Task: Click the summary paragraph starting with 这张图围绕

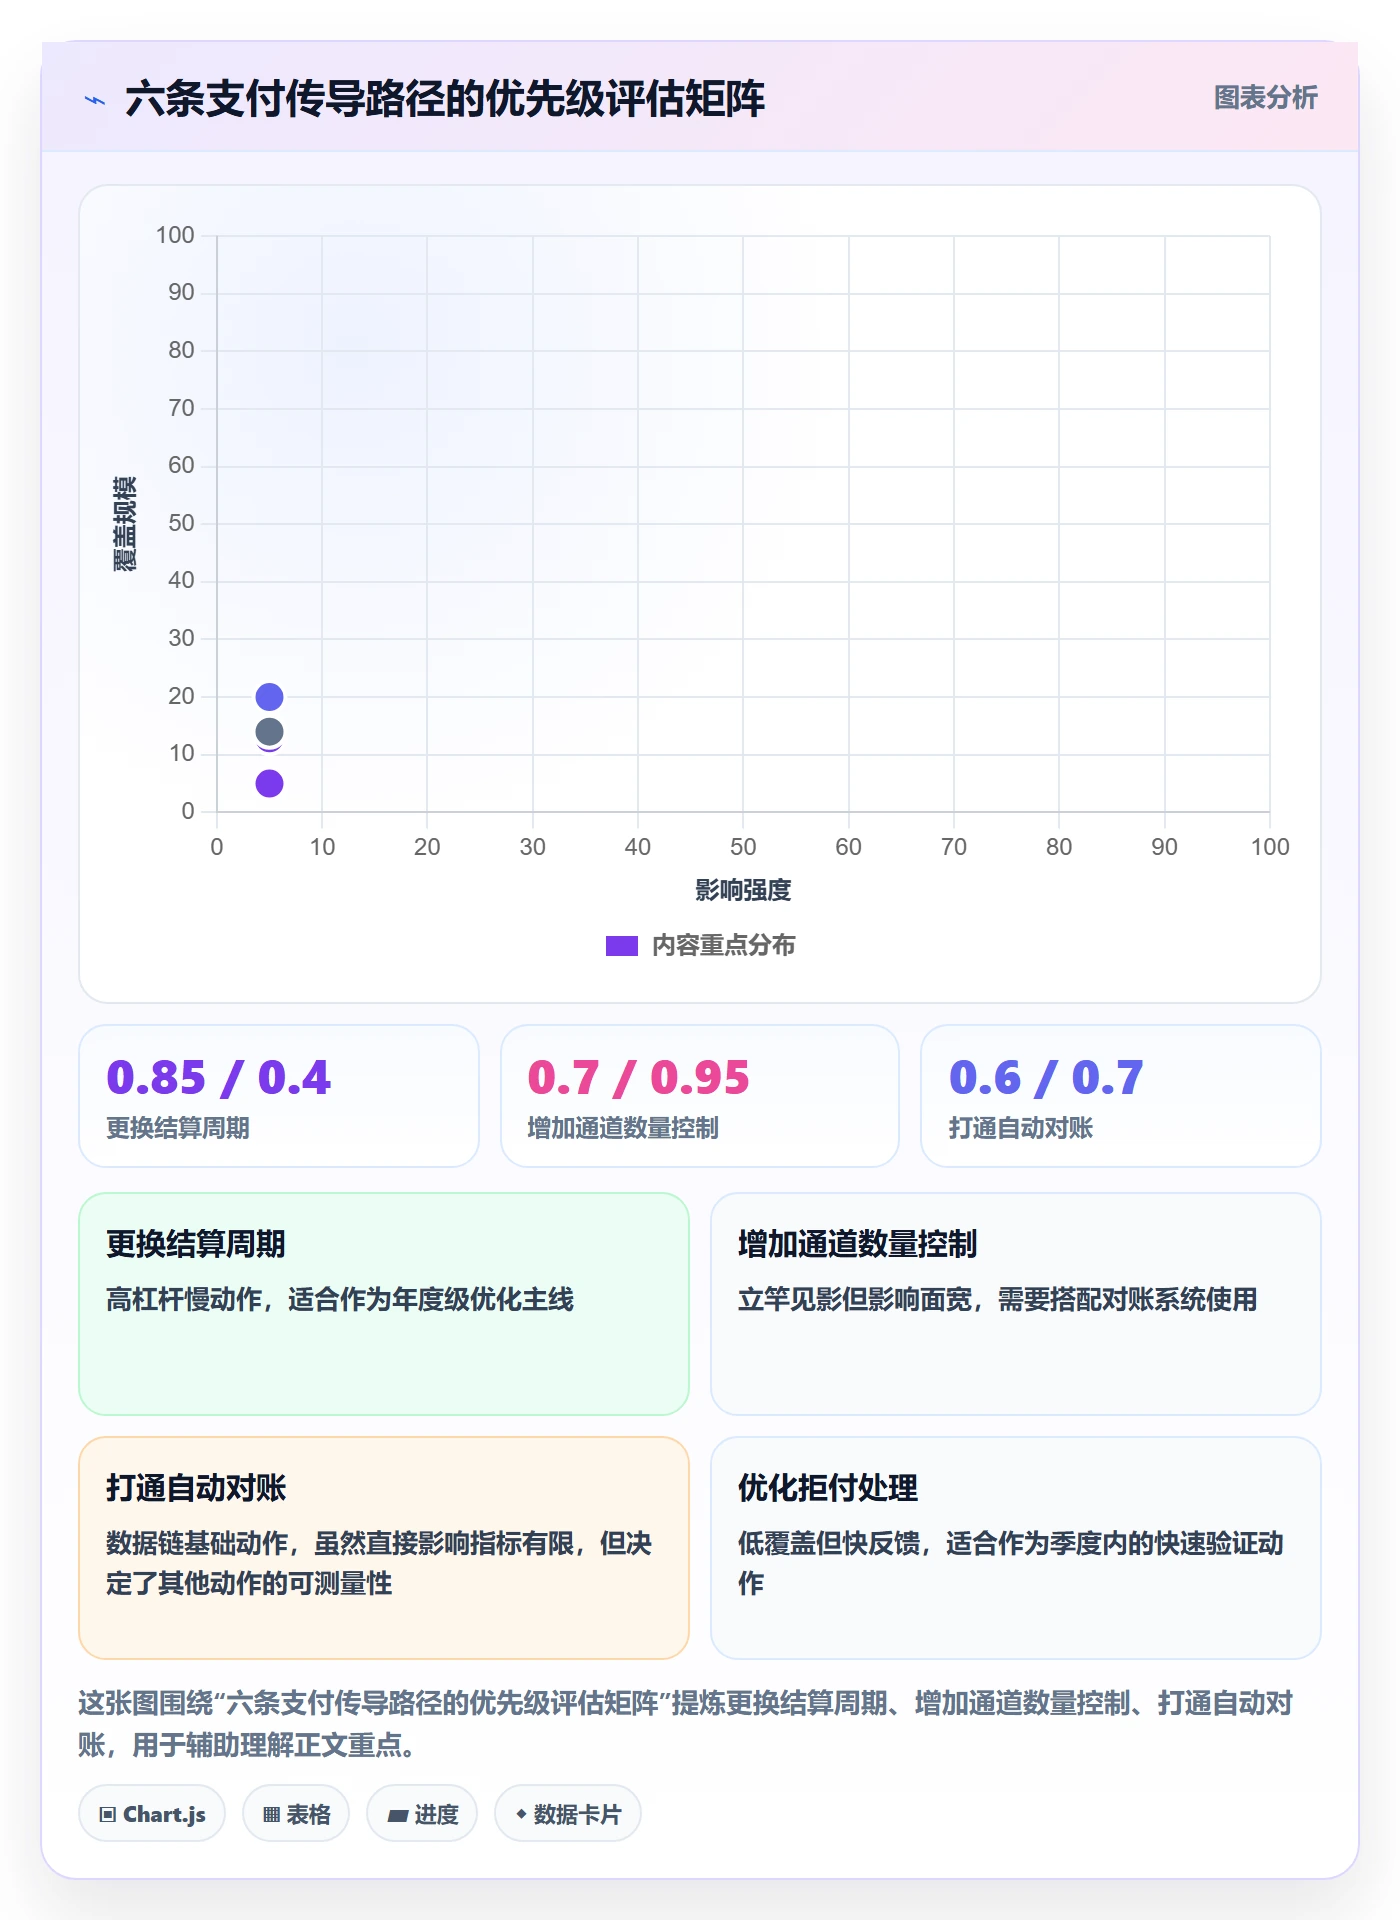Action: pos(686,1724)
